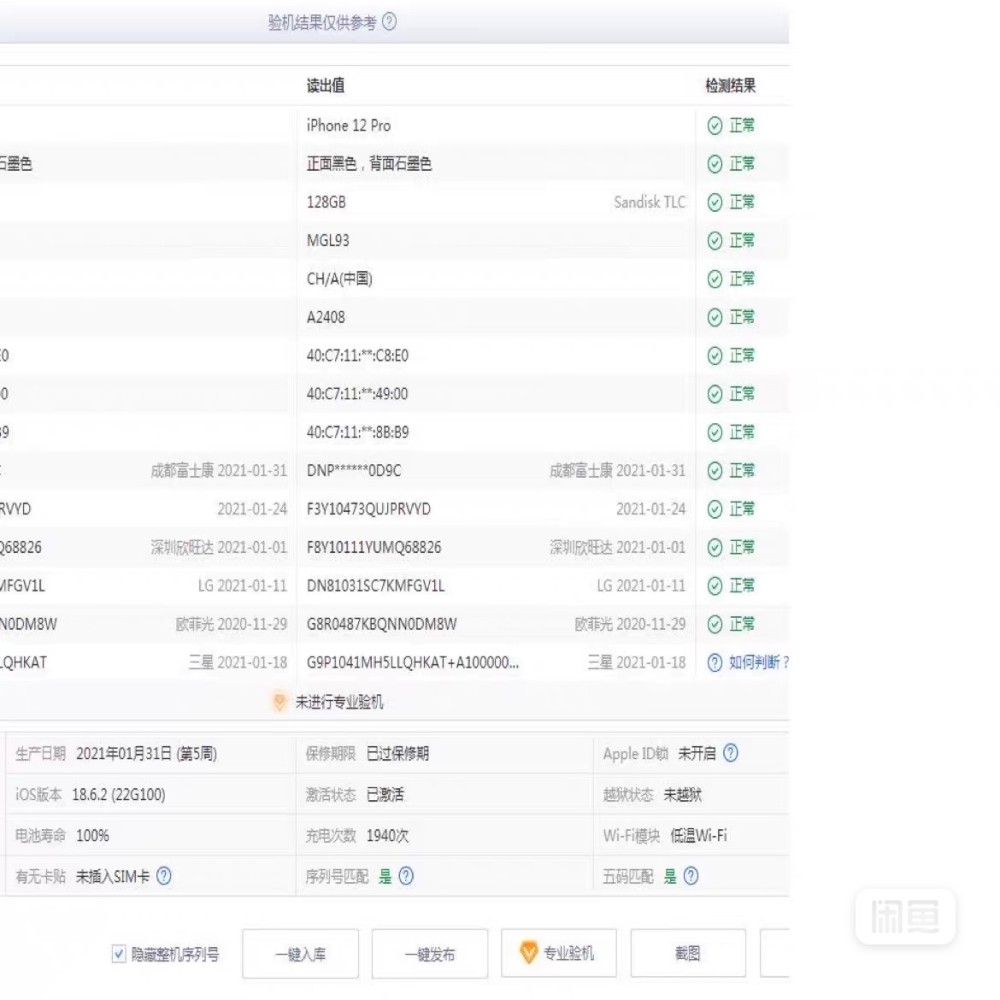Viewport: 1000px width, 1000px height.
Task: Click green check icon in DN81031SC7KMFGV1L row
Action: (715, 585)
